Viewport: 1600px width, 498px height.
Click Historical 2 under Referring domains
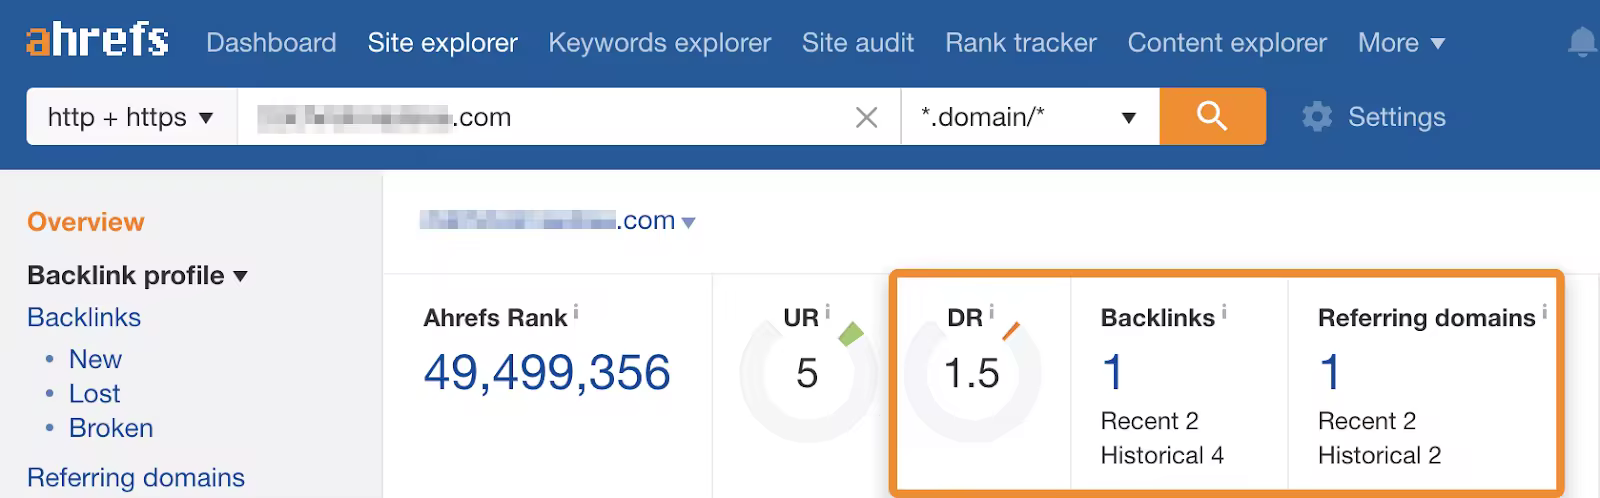pyautogui.click(x=1379, y=456)
